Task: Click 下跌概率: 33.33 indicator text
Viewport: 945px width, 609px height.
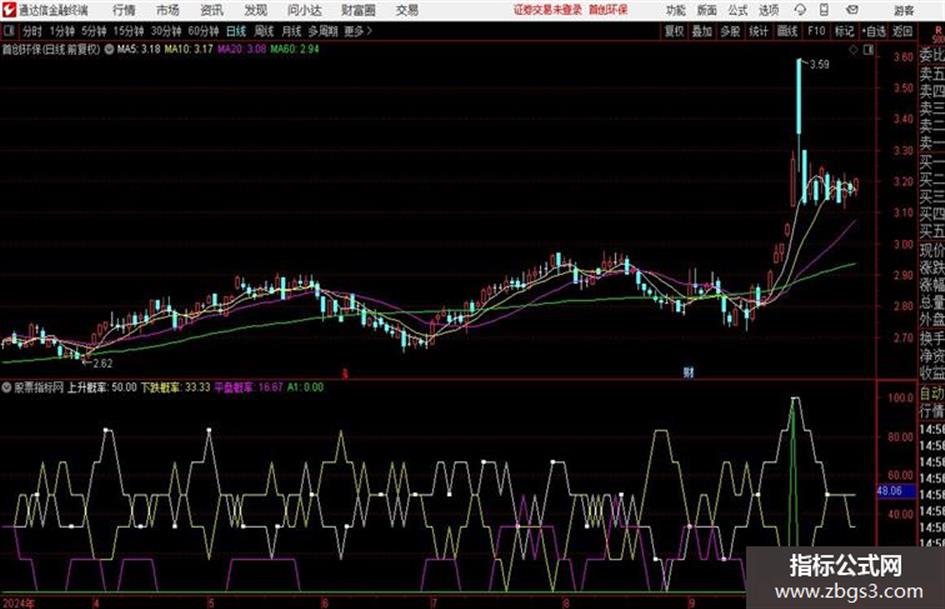Action: (175, 388)
